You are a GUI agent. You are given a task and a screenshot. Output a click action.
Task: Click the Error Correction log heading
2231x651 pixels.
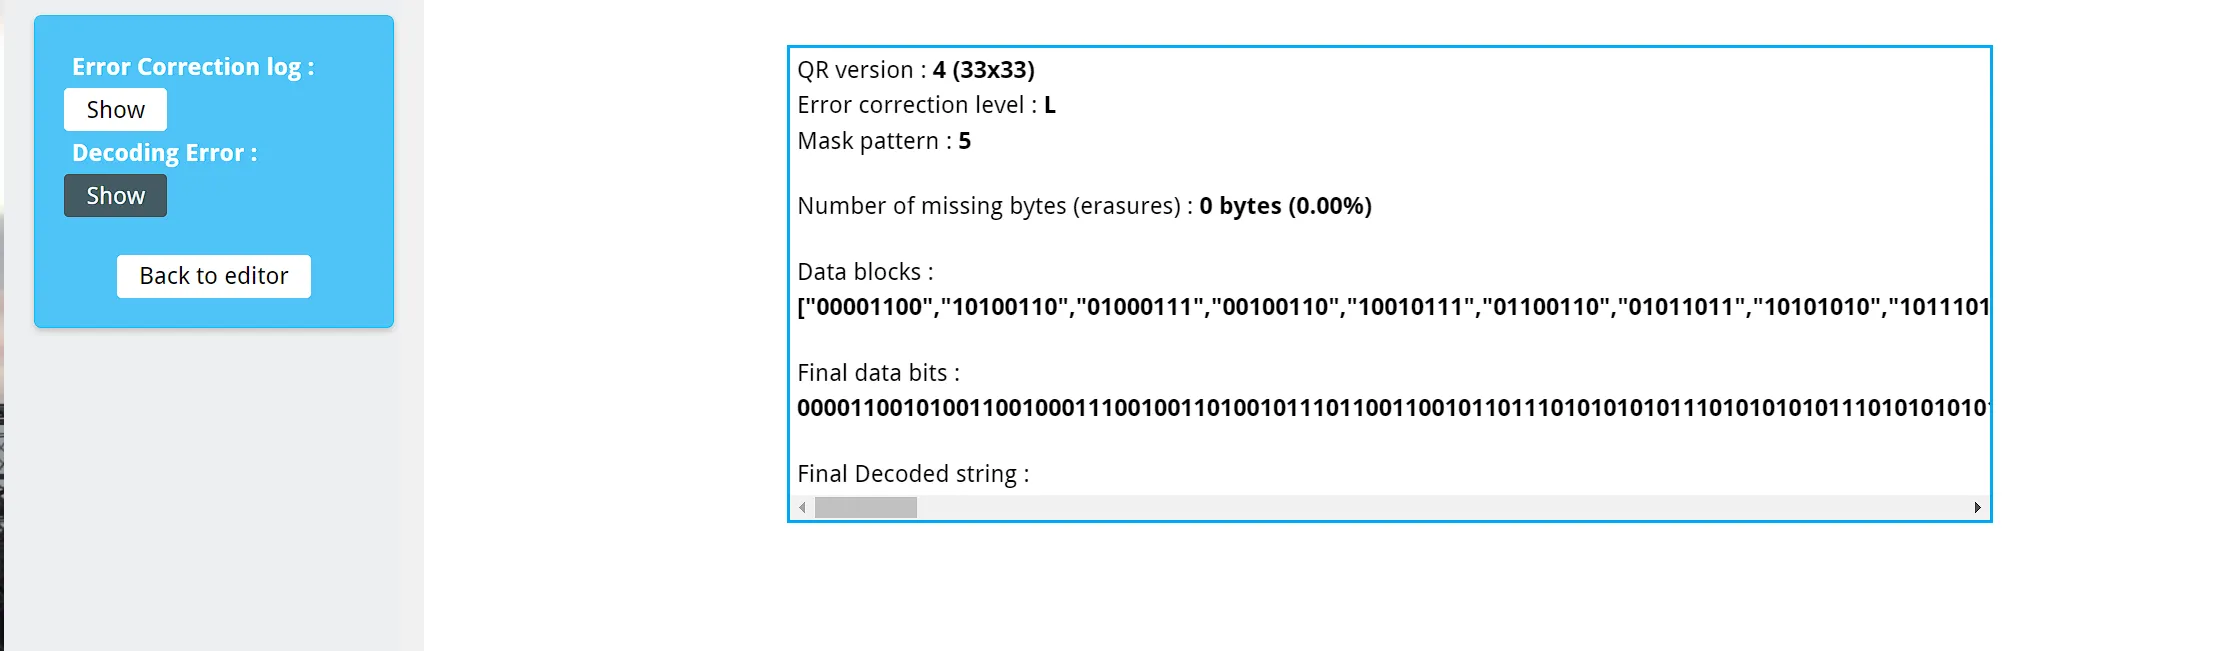[x=192, y=66]
